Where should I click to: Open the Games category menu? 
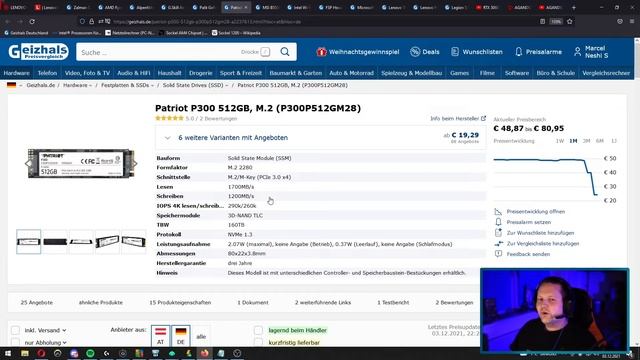pos(459,73)
